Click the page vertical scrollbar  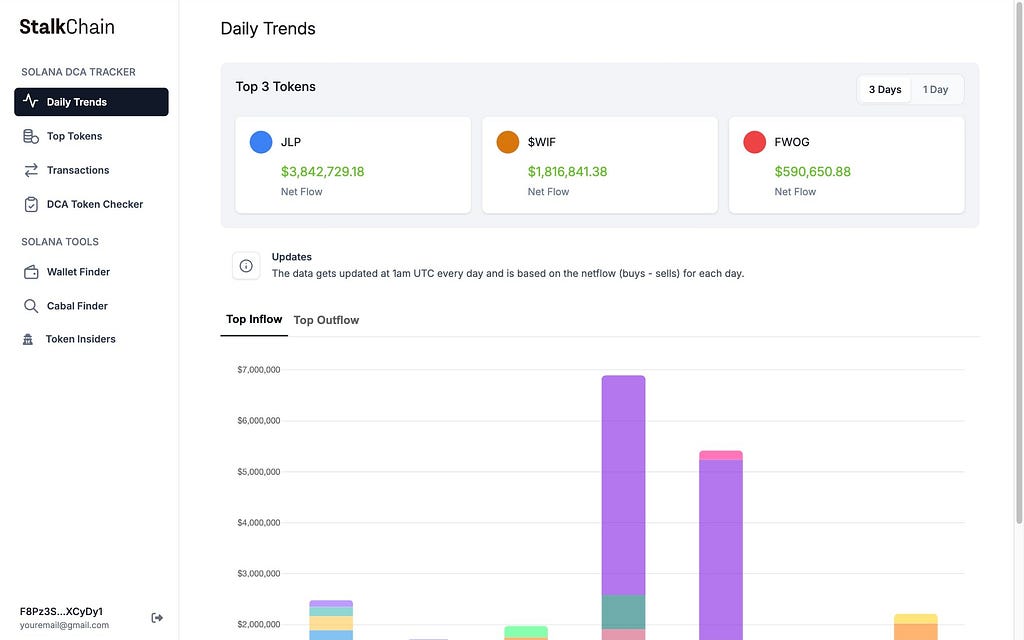pyautogui.click(x=1019, y=261)
